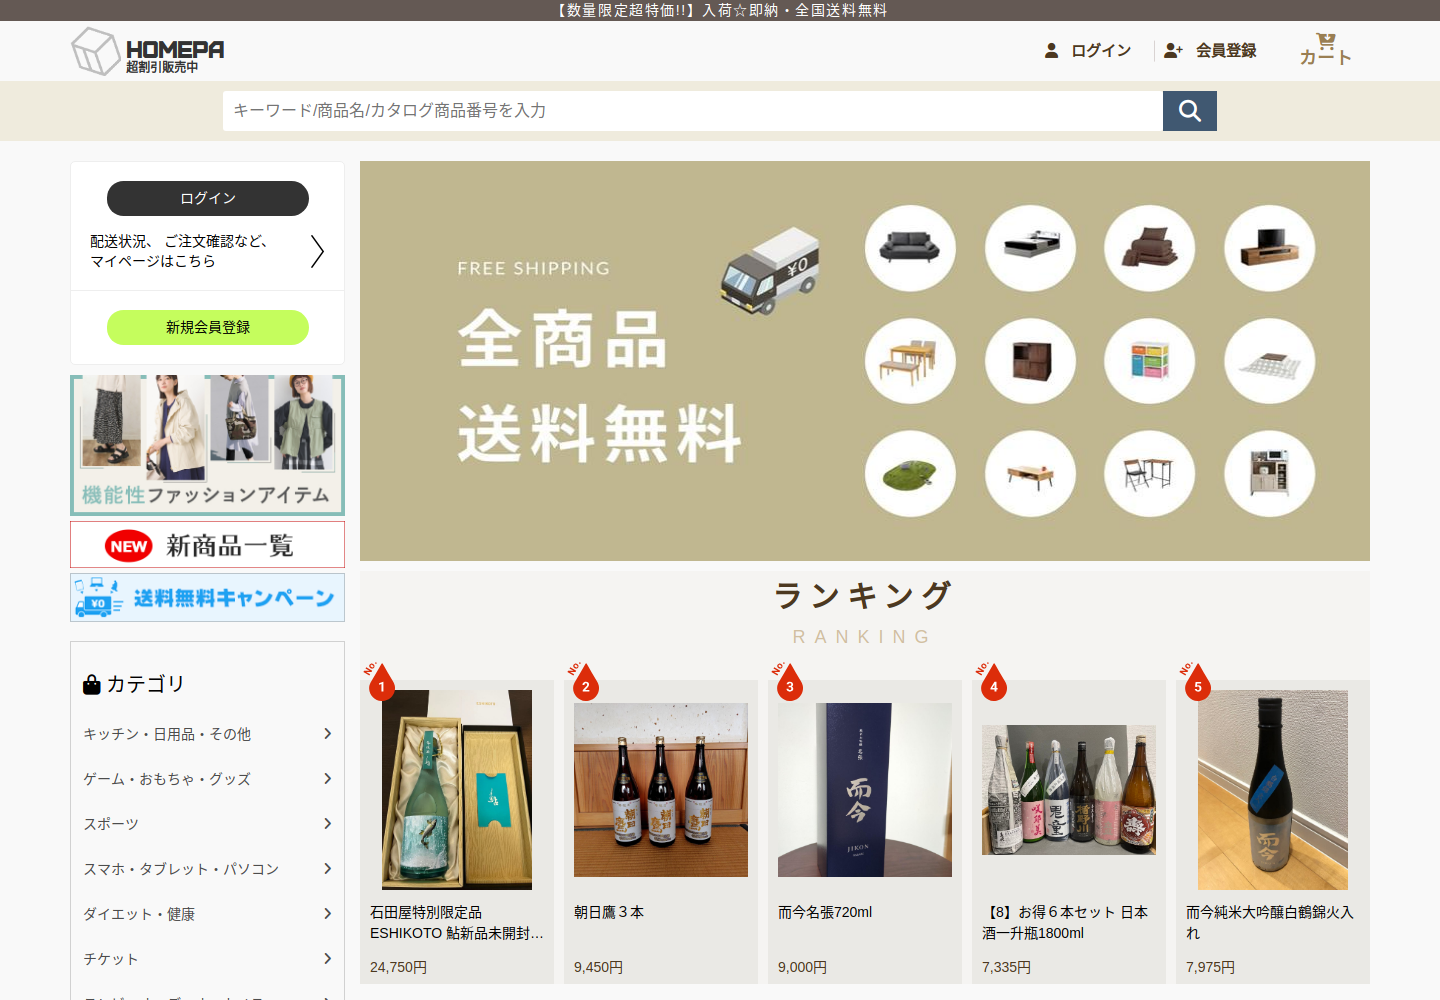The height and width of the screenshot is (1000, 1440).
Task: Choose the TV stand circle icon
Action: click(1270, 248)
